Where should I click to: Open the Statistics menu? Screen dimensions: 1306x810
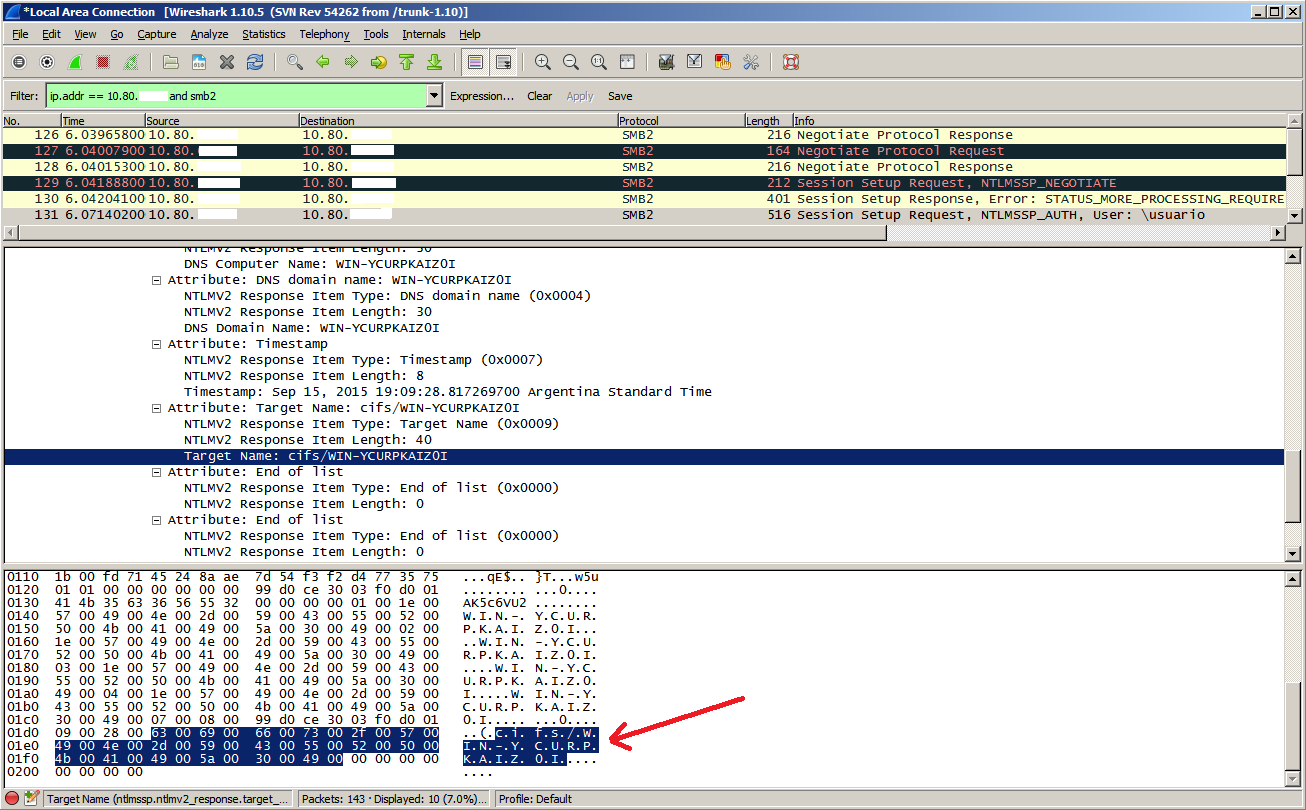pos(263,34)
